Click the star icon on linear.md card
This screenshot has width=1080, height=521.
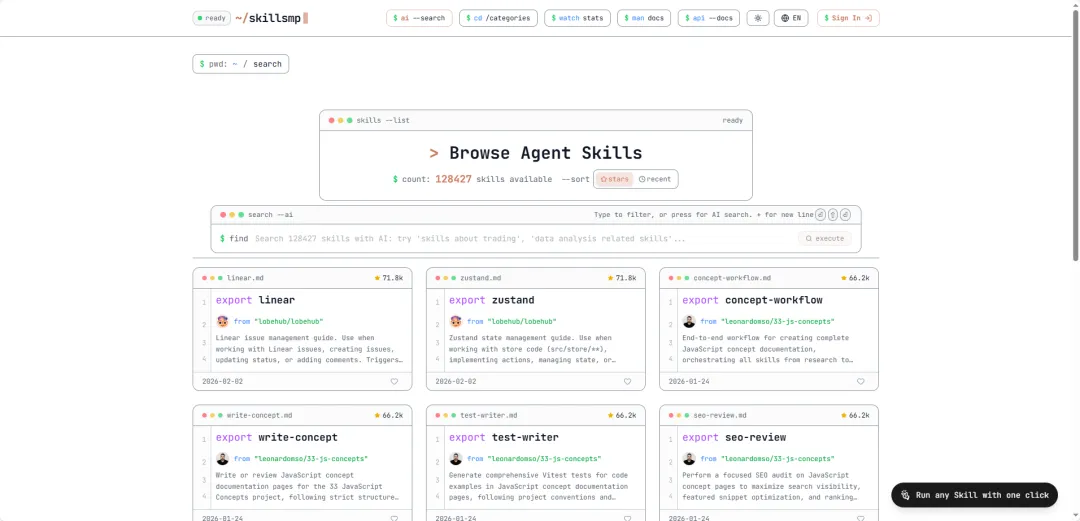click(x=377, y=278)
